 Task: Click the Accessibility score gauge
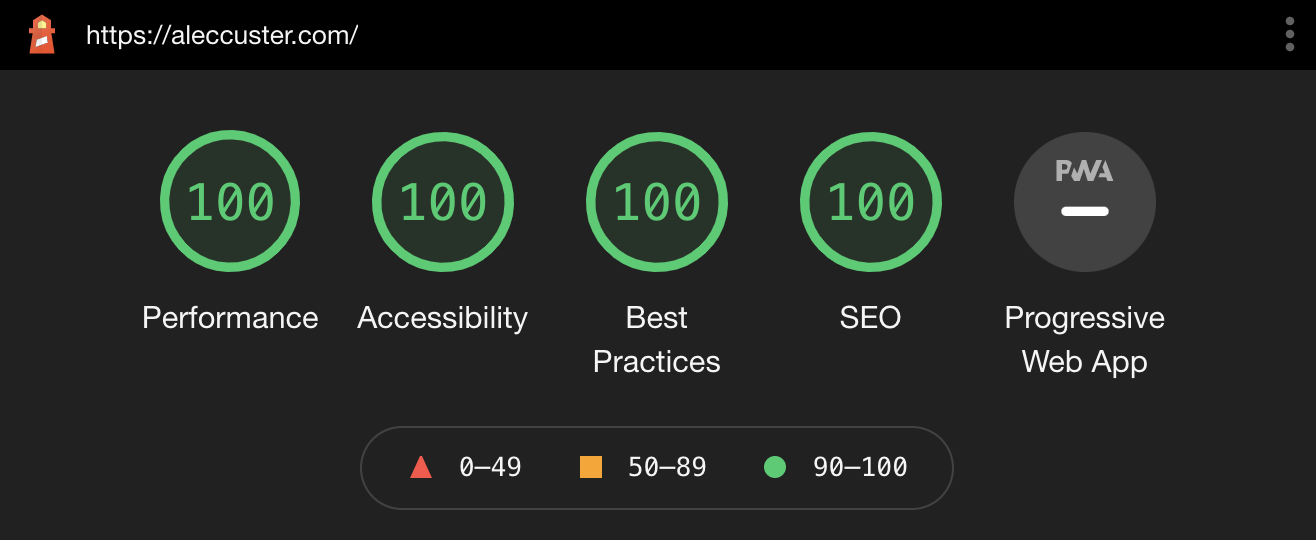click(443, 202)
